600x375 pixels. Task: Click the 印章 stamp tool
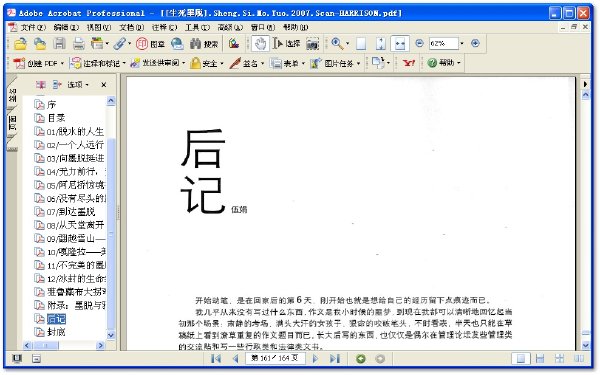150,44
